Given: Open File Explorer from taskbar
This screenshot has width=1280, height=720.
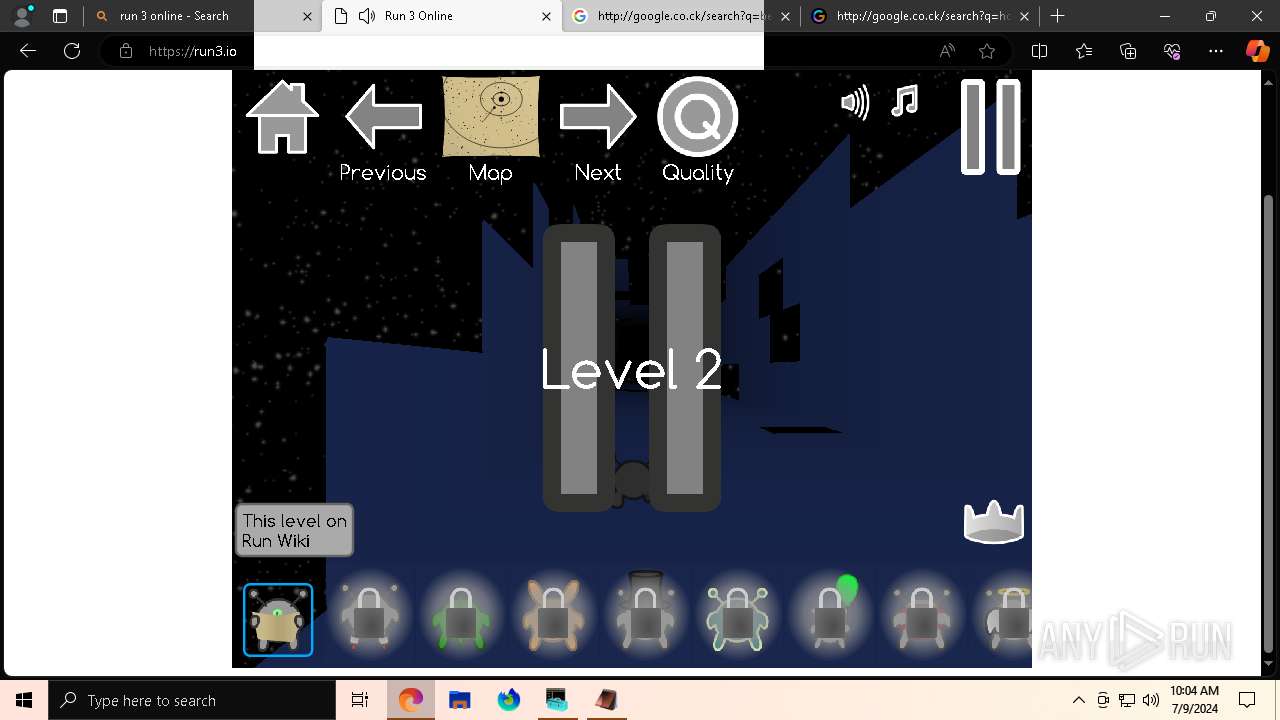Looking at the screenshot, I should pos(460,700).
